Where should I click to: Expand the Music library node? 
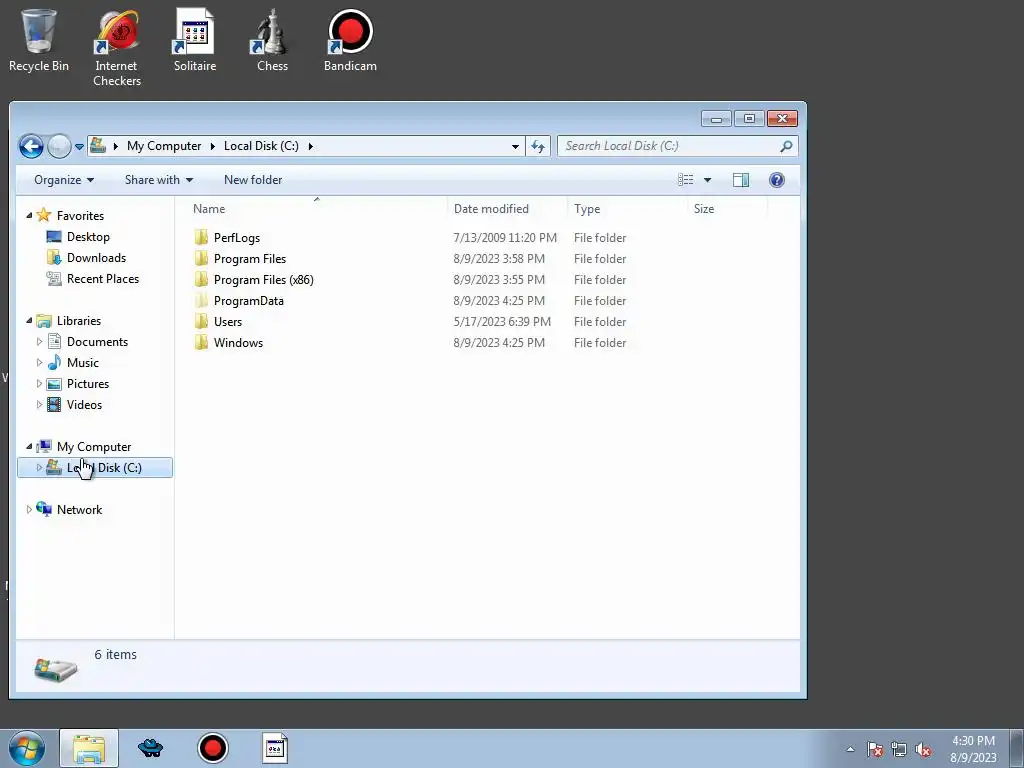[39, 362]
